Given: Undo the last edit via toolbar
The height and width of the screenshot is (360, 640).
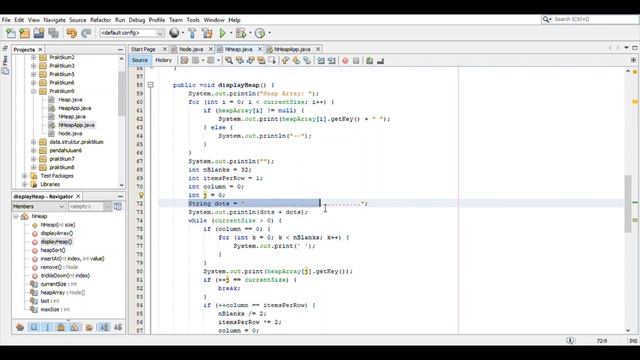Looking at the screenshot, I should (x=72, y=33).
